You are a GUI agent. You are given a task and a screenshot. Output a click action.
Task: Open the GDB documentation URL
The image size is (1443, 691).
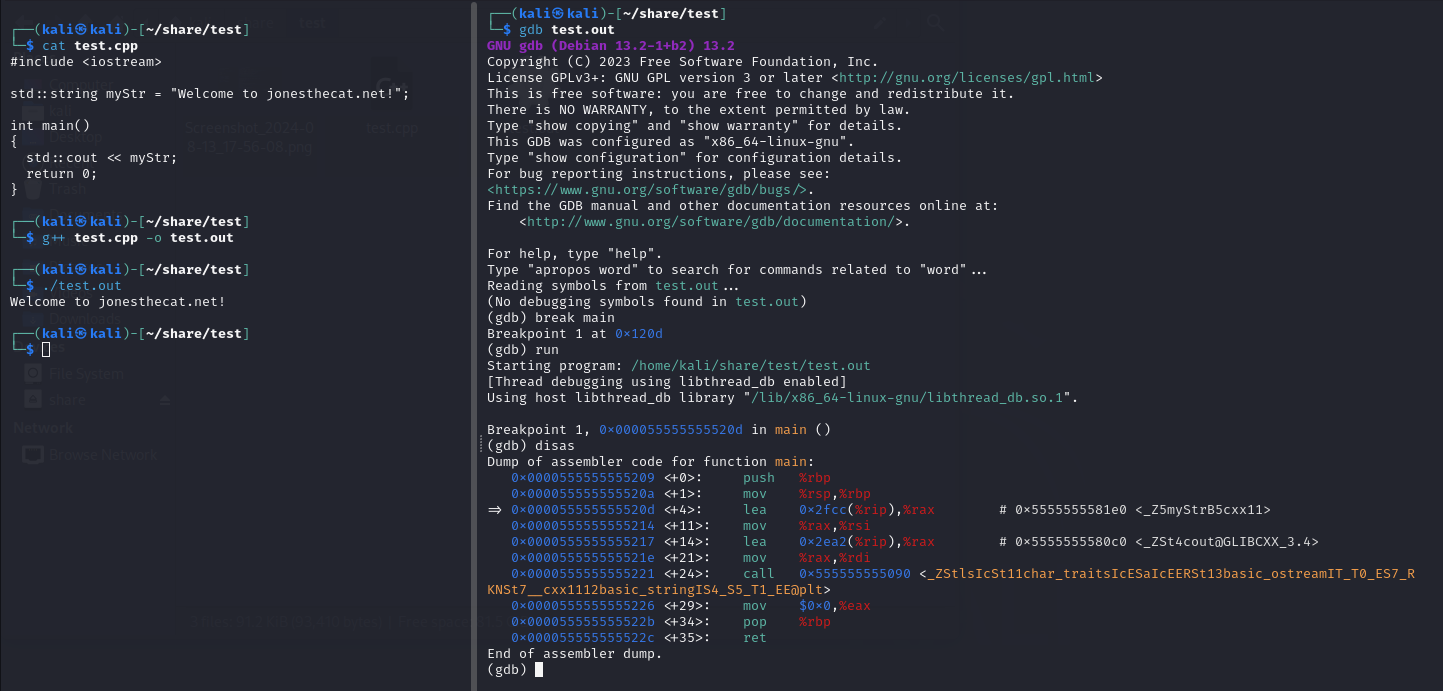pyautogui.click(x=709, y=222)
